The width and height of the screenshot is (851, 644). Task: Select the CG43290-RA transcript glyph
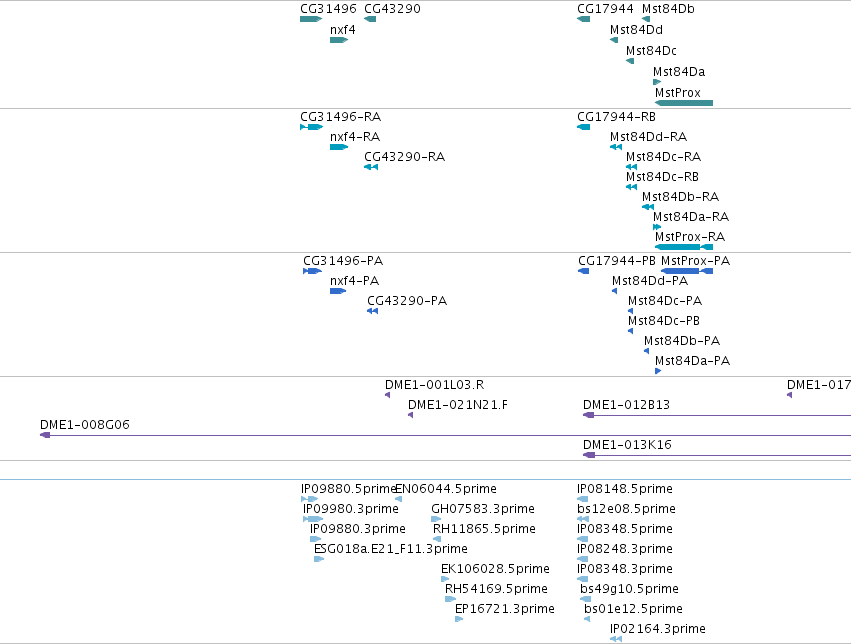coord(371,167)
